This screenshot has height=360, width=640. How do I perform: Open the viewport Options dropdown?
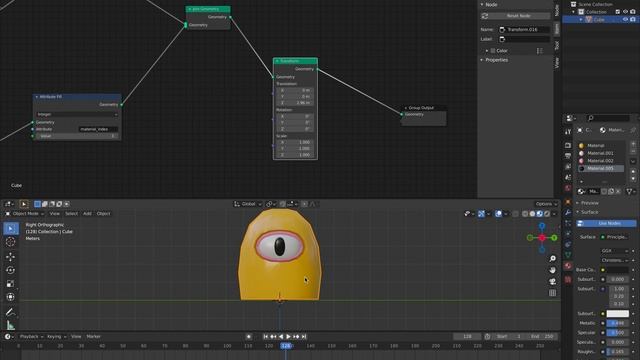pos(547,204)
